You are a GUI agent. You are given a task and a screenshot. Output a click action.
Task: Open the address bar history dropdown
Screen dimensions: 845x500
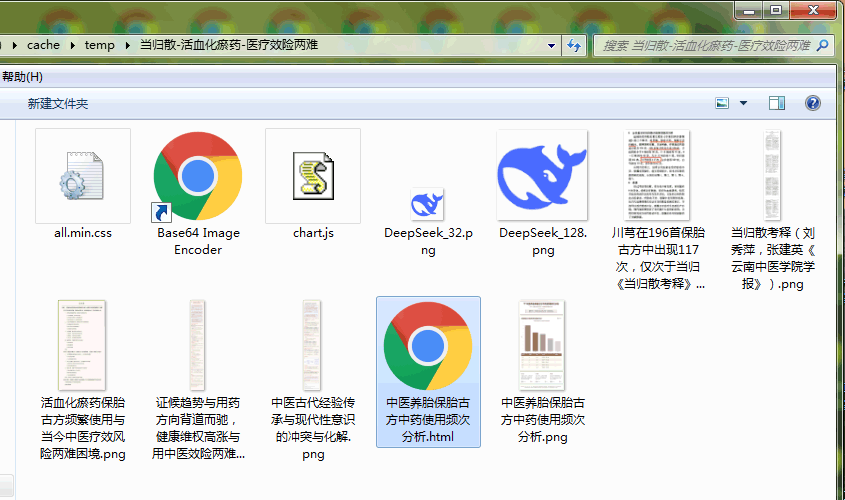[x=551, y=46]
